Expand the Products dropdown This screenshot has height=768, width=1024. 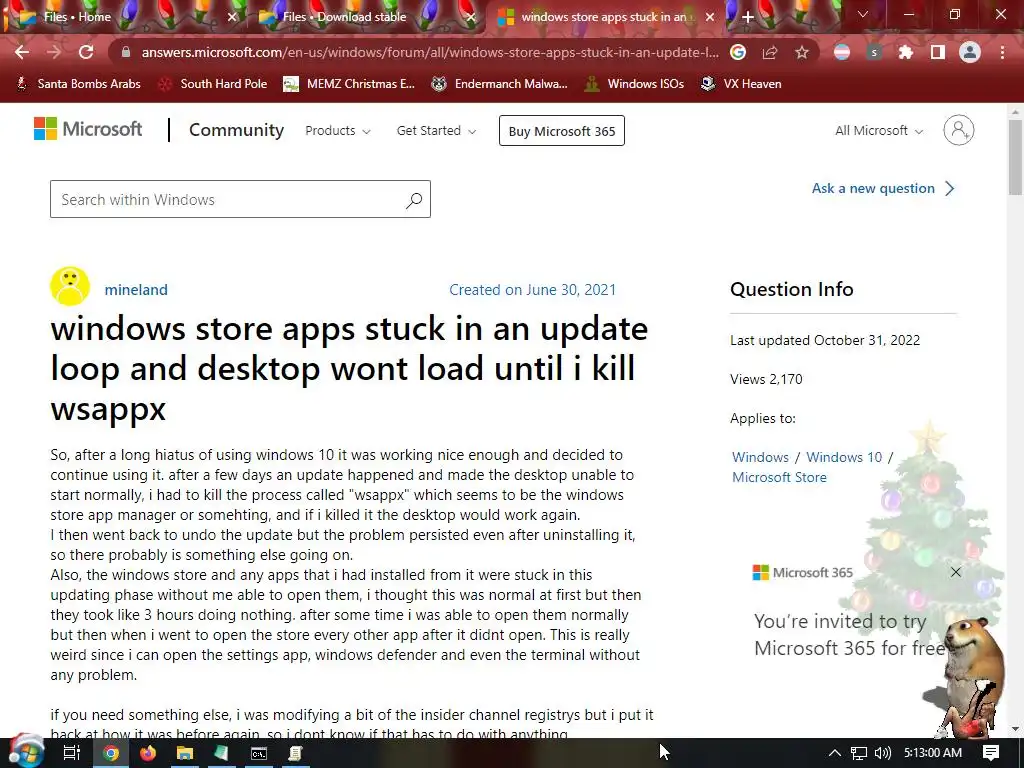tap(338, 131)
